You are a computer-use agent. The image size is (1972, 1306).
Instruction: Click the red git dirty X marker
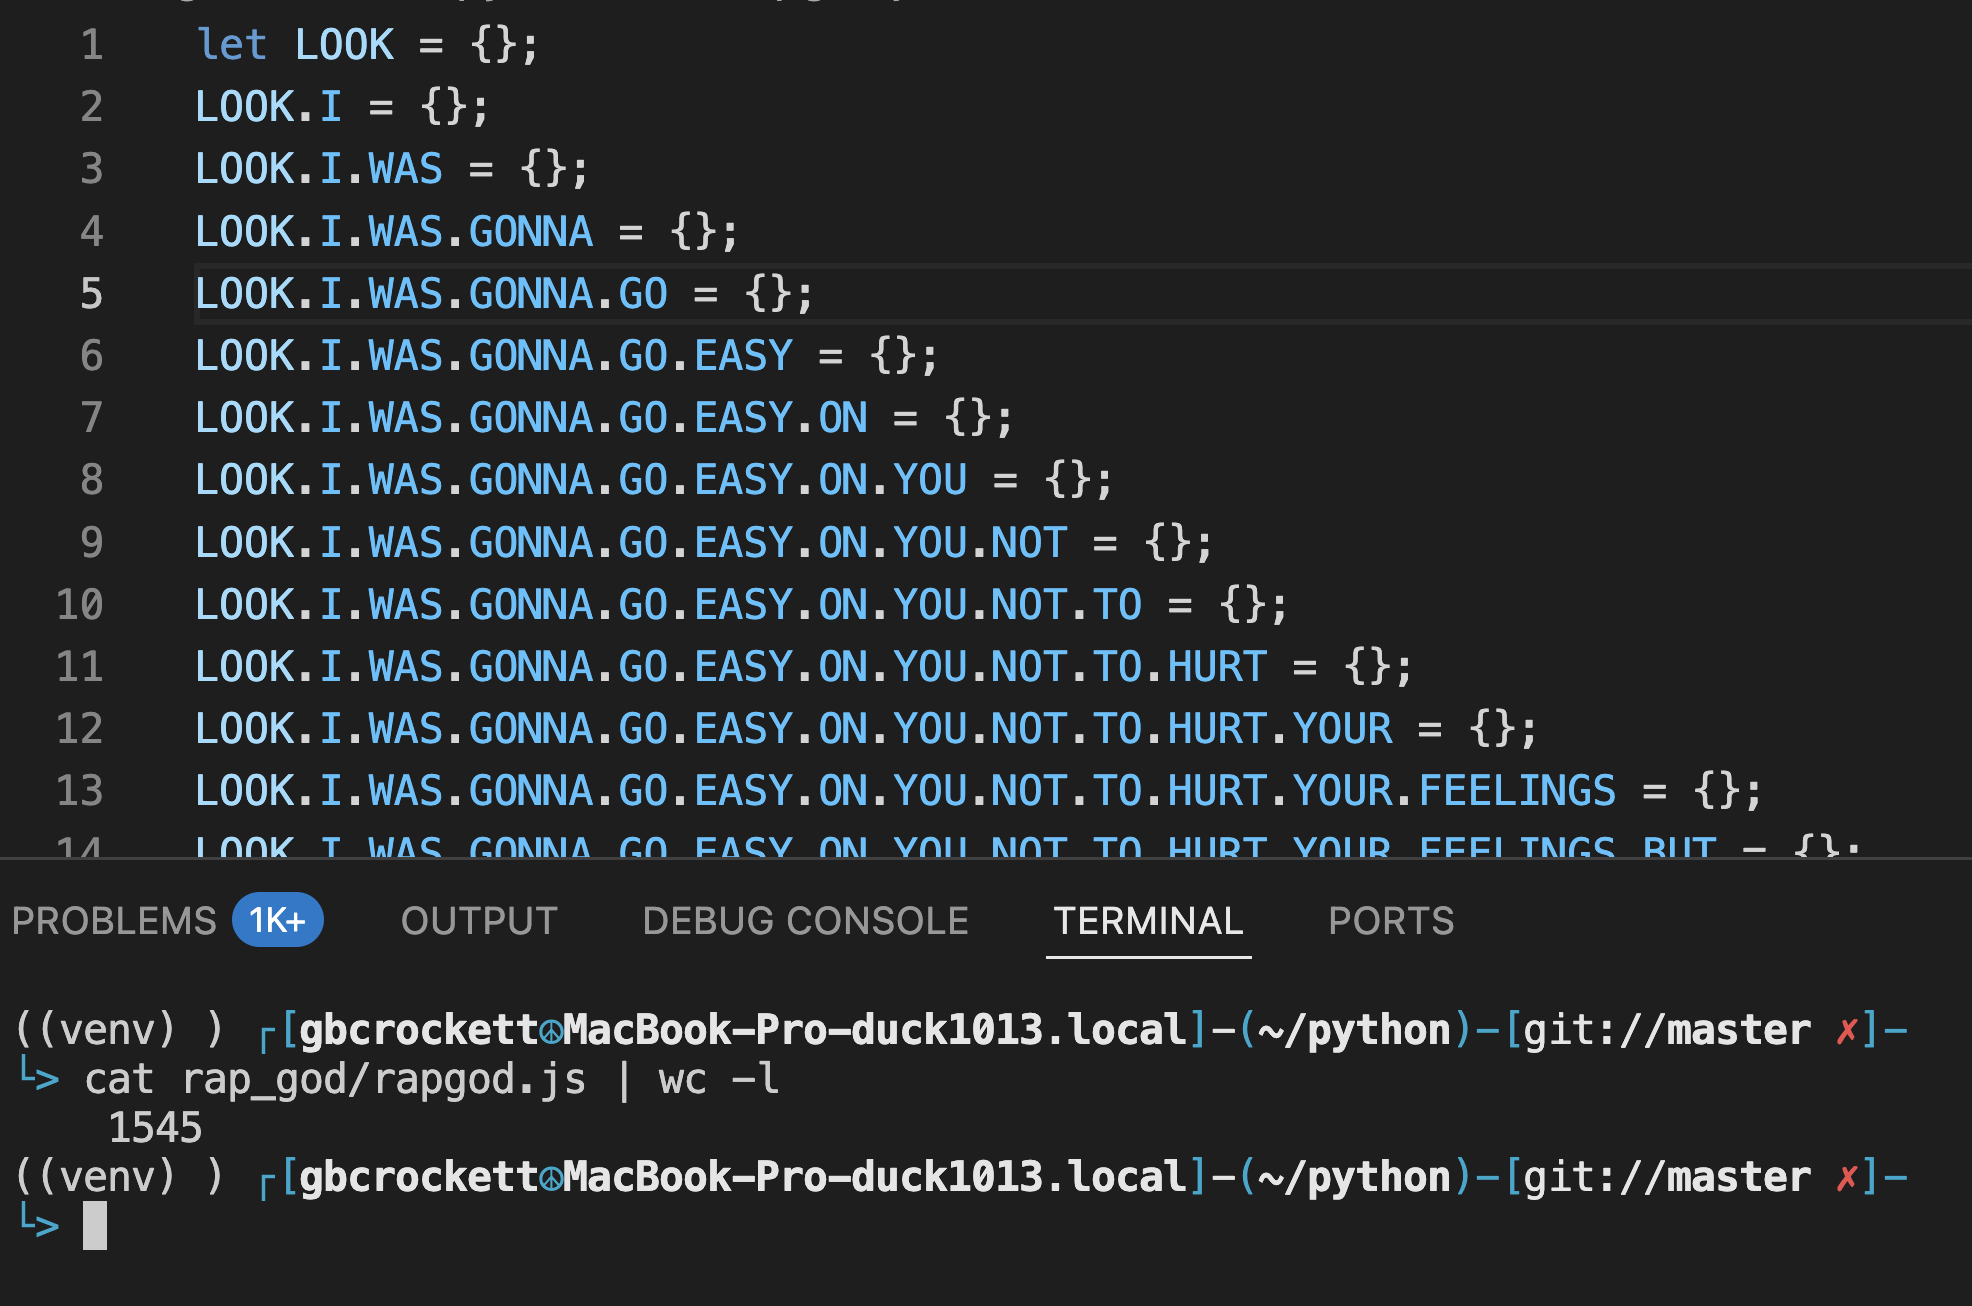[x=1846, y=1031]
